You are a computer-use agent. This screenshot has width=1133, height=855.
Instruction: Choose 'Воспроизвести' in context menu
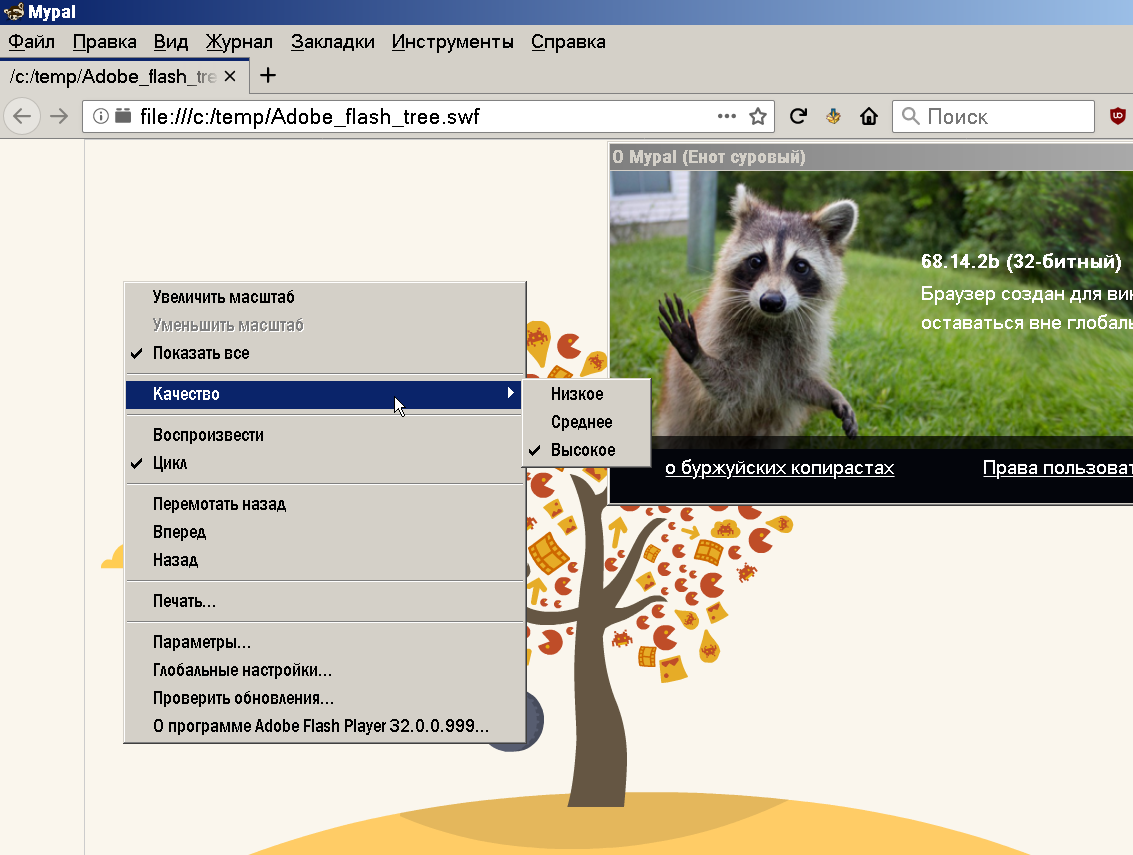(x=324, y=435)
